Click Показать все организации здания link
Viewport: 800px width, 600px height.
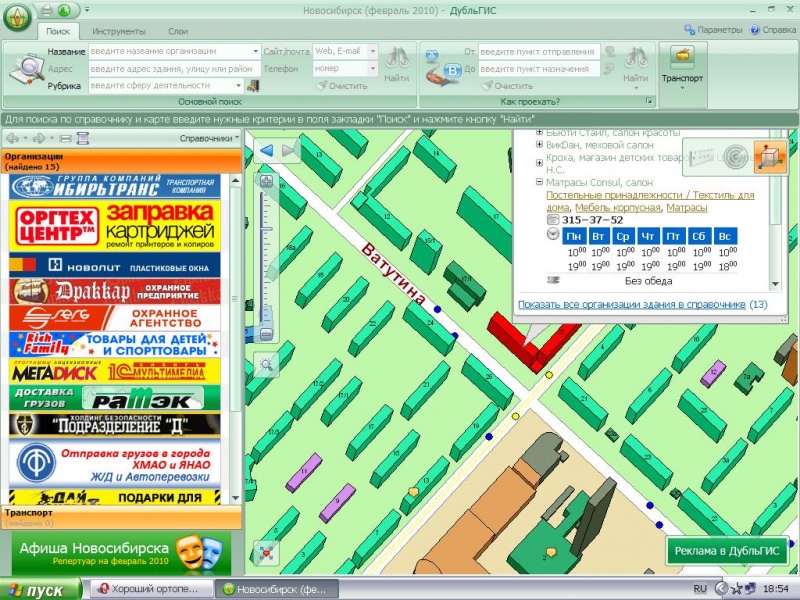pyautogui.click(x=631, y=304)
